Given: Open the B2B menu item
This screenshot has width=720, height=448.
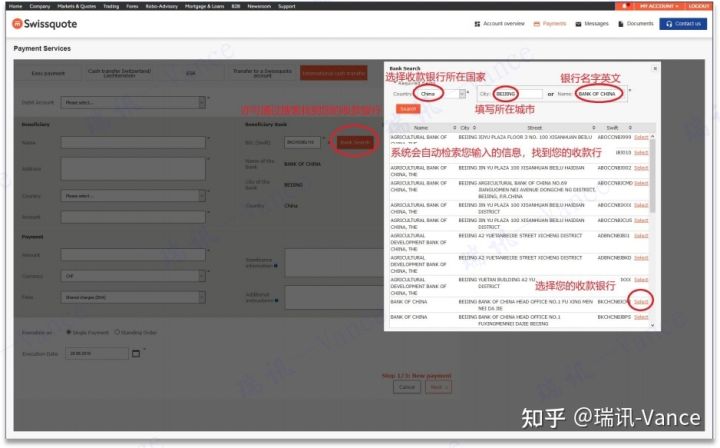Looking at the screenshot, I should 236,6.
